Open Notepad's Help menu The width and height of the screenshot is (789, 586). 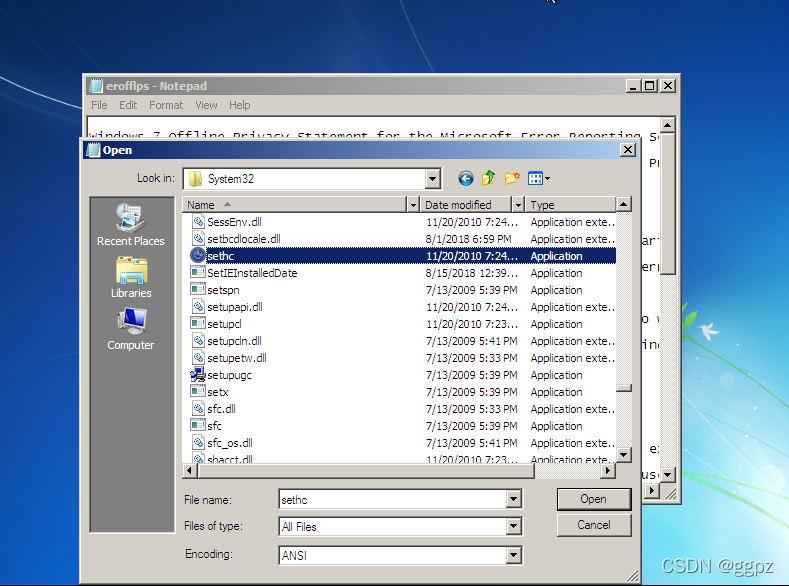point(240,105)
